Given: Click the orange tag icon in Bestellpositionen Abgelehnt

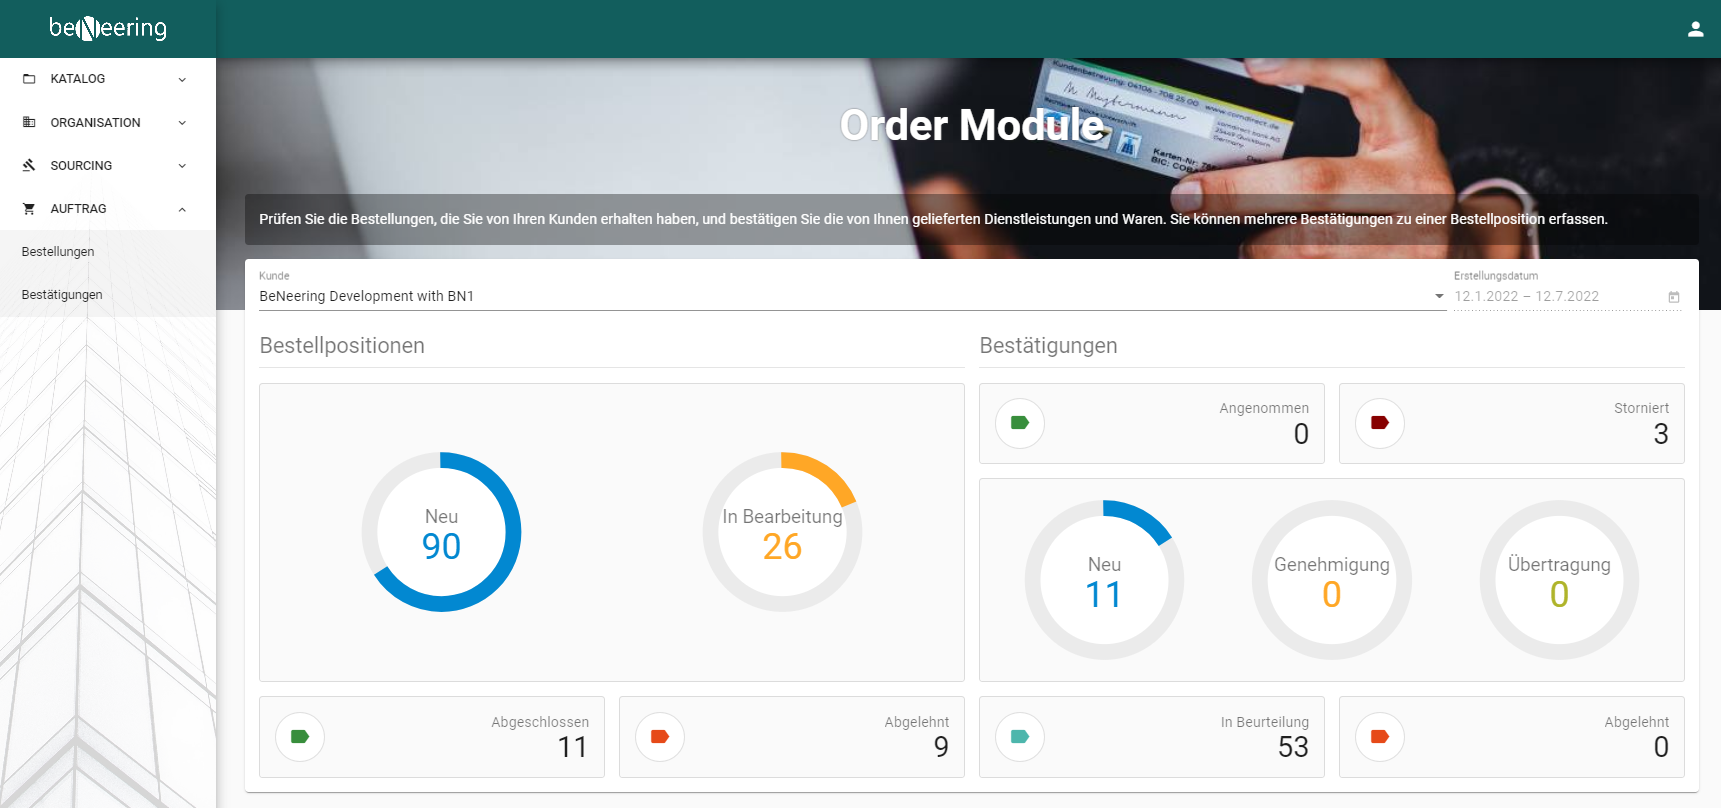Looking at the screenshot, I should click(660, 737).
